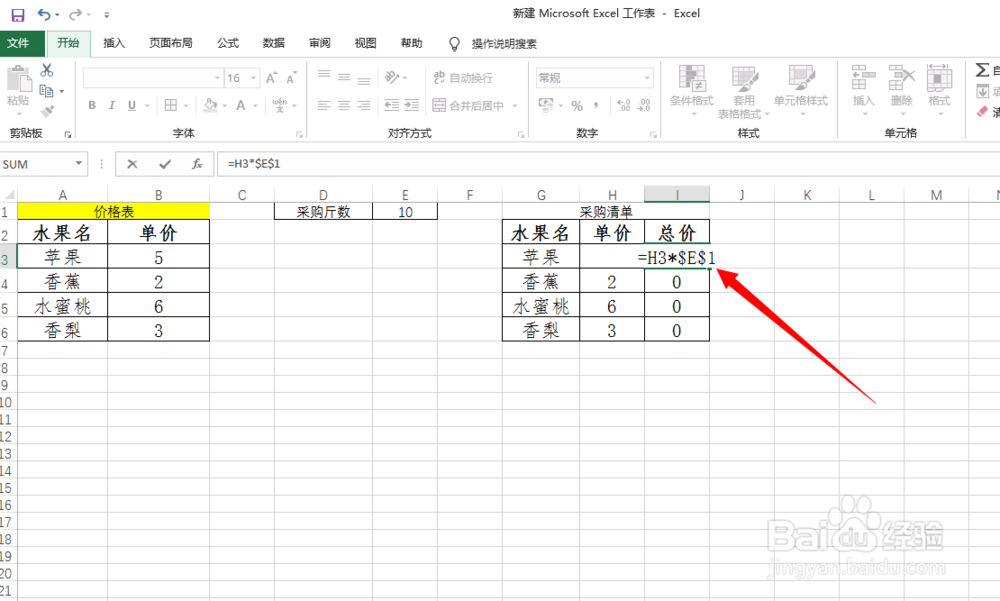
Task: Switch to the 插入 ribbon tab
Action: [x=114, y=43]
